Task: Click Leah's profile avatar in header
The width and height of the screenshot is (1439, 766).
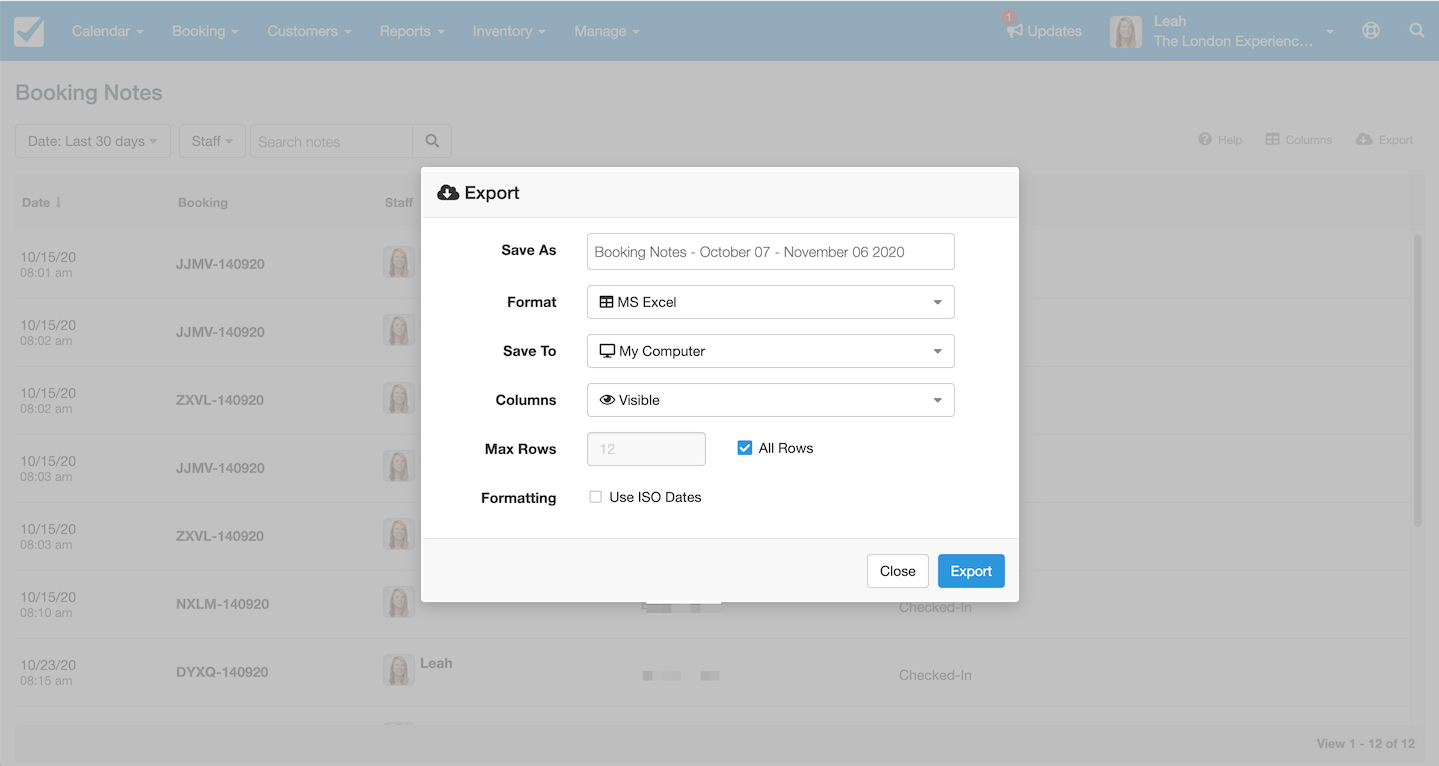Action: click(1126, 31)
